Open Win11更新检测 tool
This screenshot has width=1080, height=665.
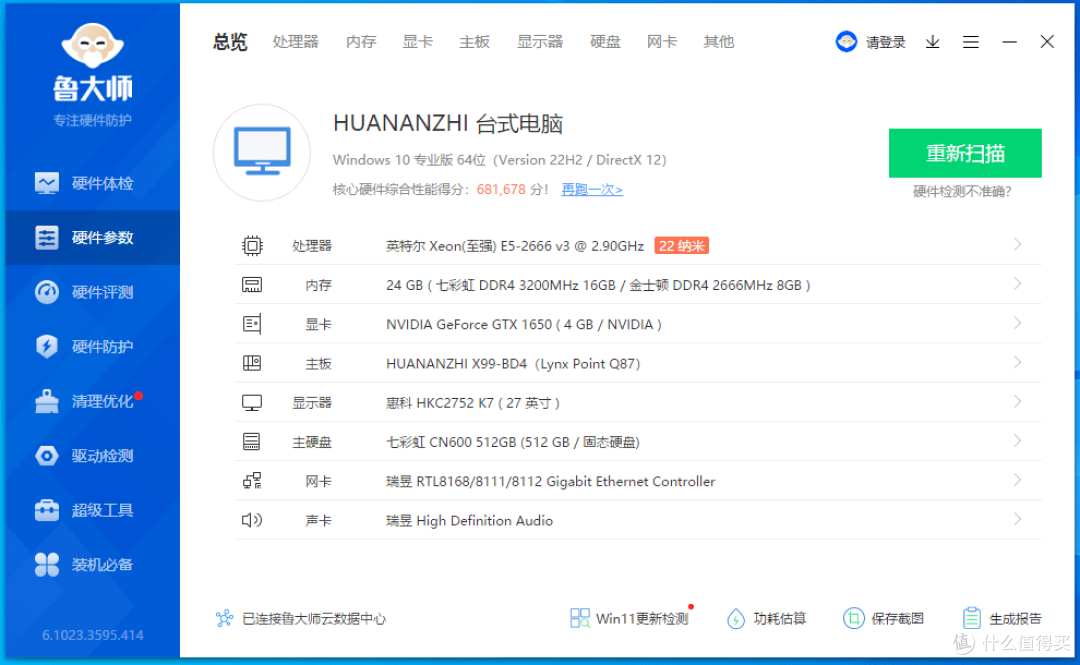pos(630,618)
